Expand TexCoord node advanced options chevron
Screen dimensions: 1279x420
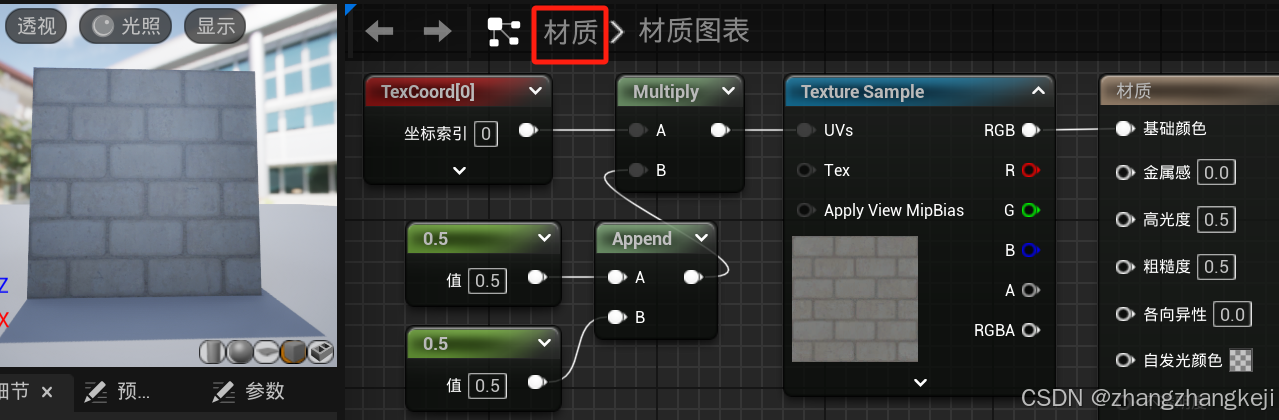459,170
